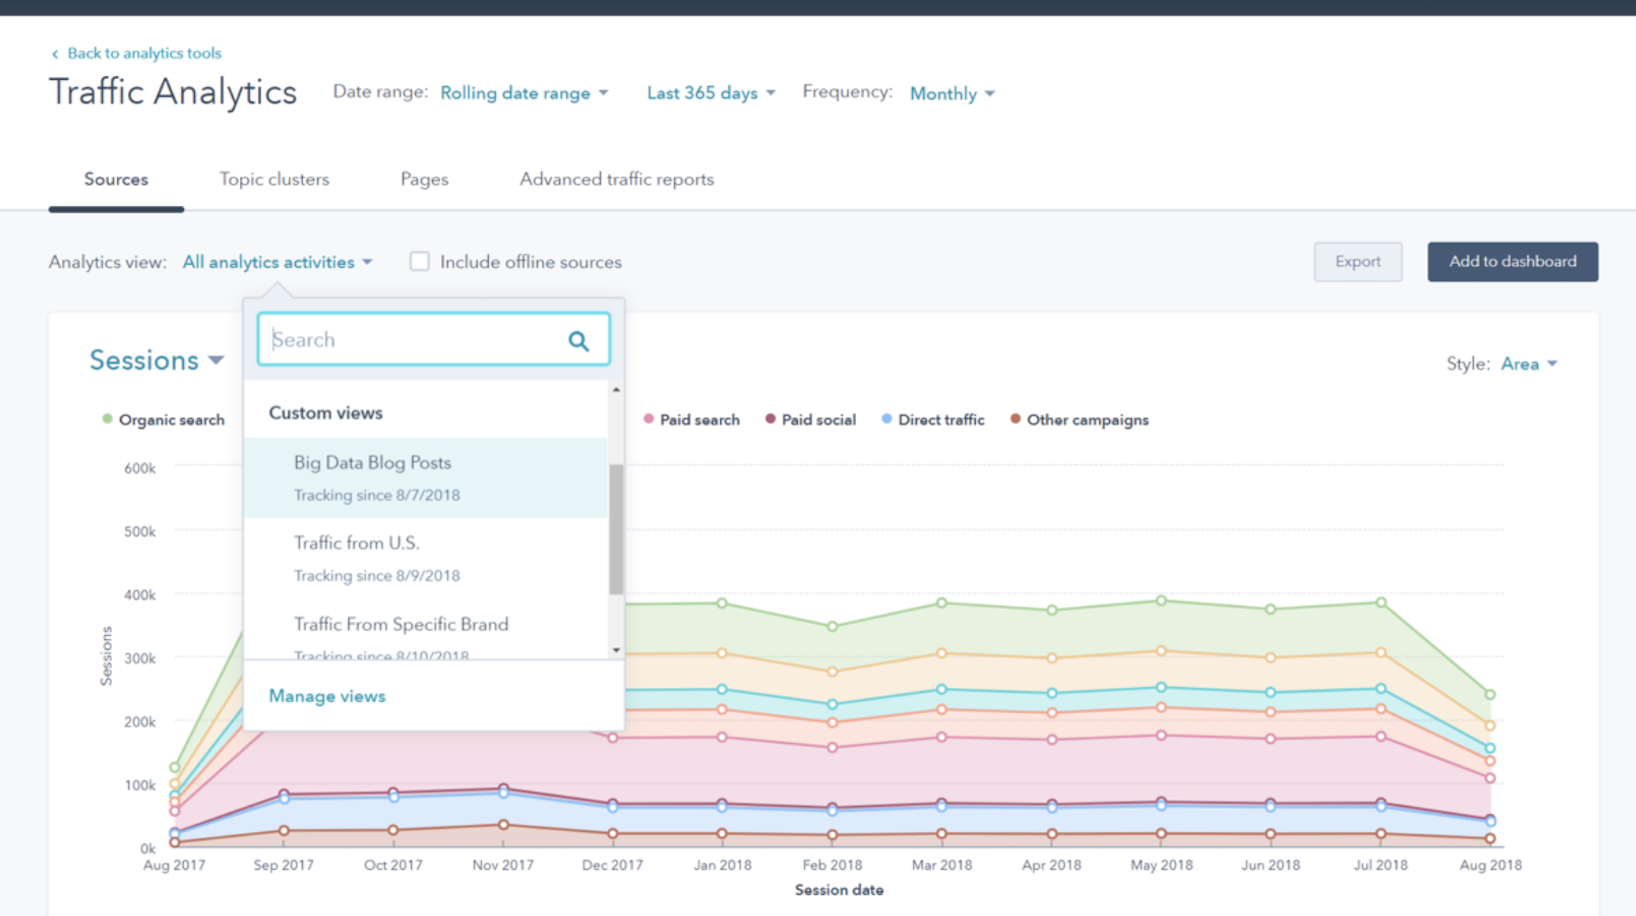The width and height of the screenshot is (1636, 916).
Task: Toggle the Paid social legend item
Action: pyautogui.click(x=810, y=420)
